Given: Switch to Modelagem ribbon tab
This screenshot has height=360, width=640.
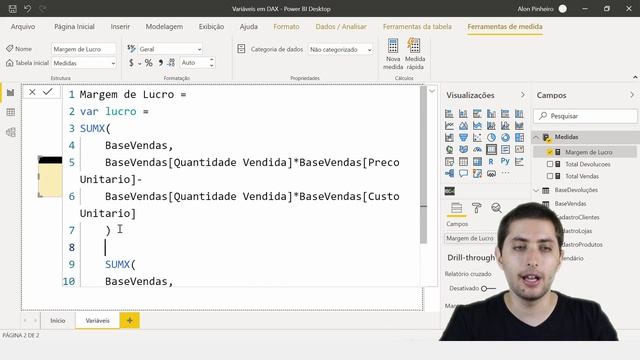Looking at the screenshot, I should (x=164, y=27).
